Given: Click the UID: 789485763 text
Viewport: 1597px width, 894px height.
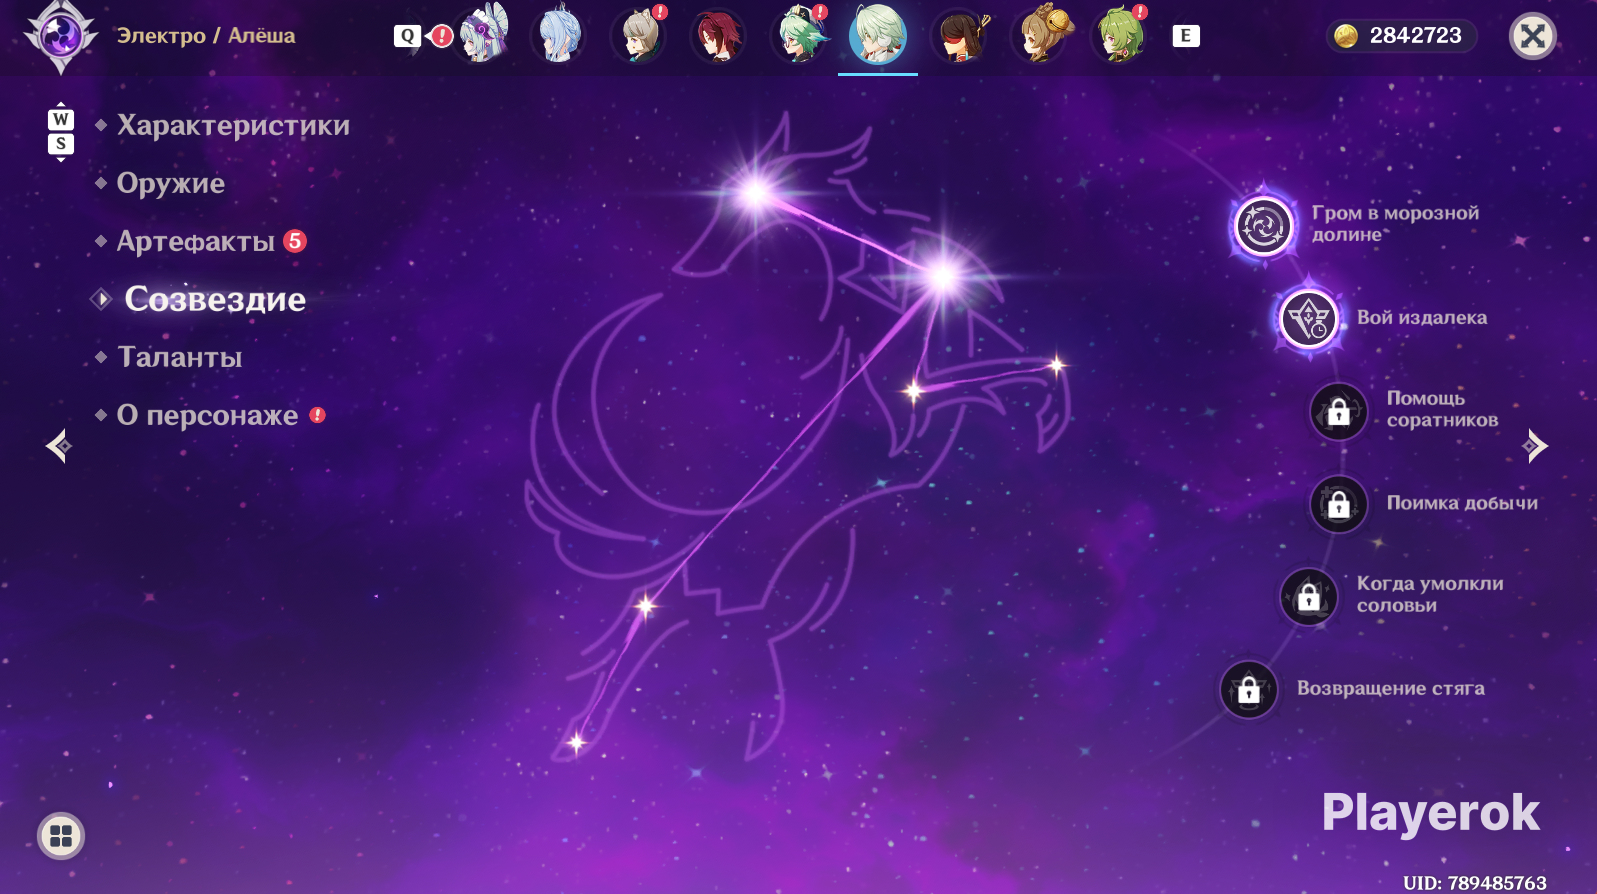Looking at the screenshot, I should click(x=1475, y=882).
